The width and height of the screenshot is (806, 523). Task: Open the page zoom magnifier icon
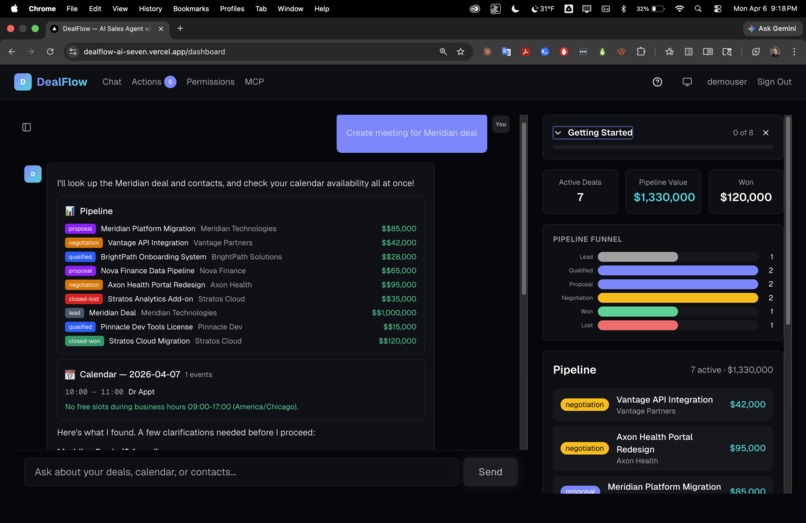(443, 51)
